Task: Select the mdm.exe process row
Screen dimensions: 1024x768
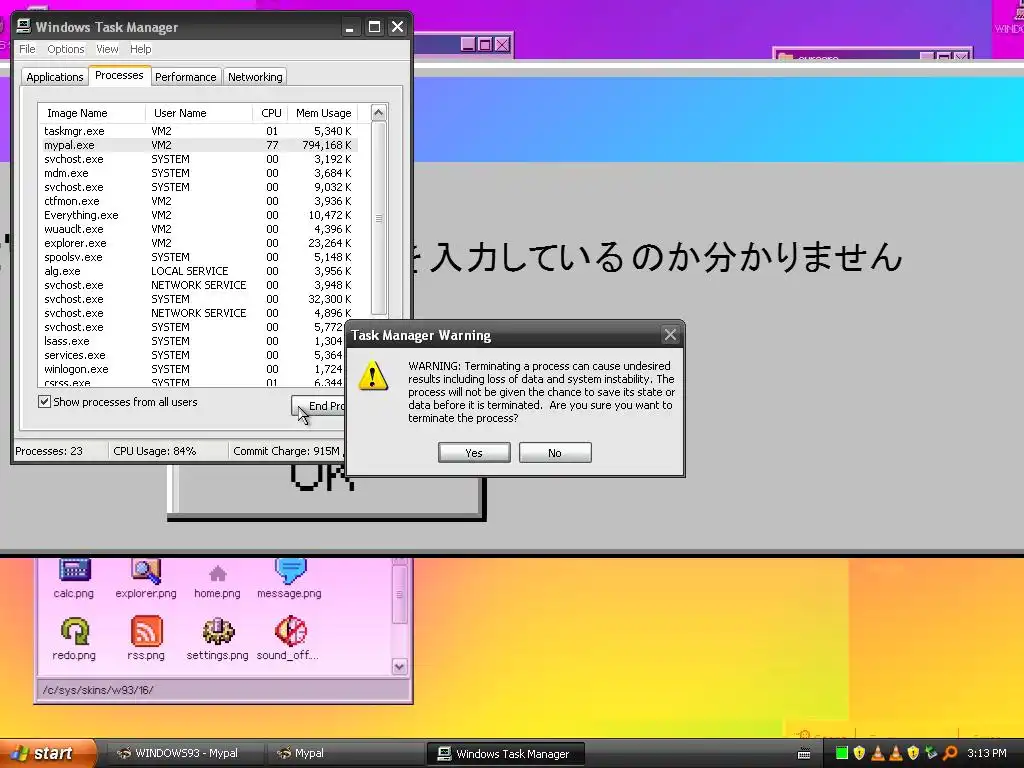Action: 198,173
